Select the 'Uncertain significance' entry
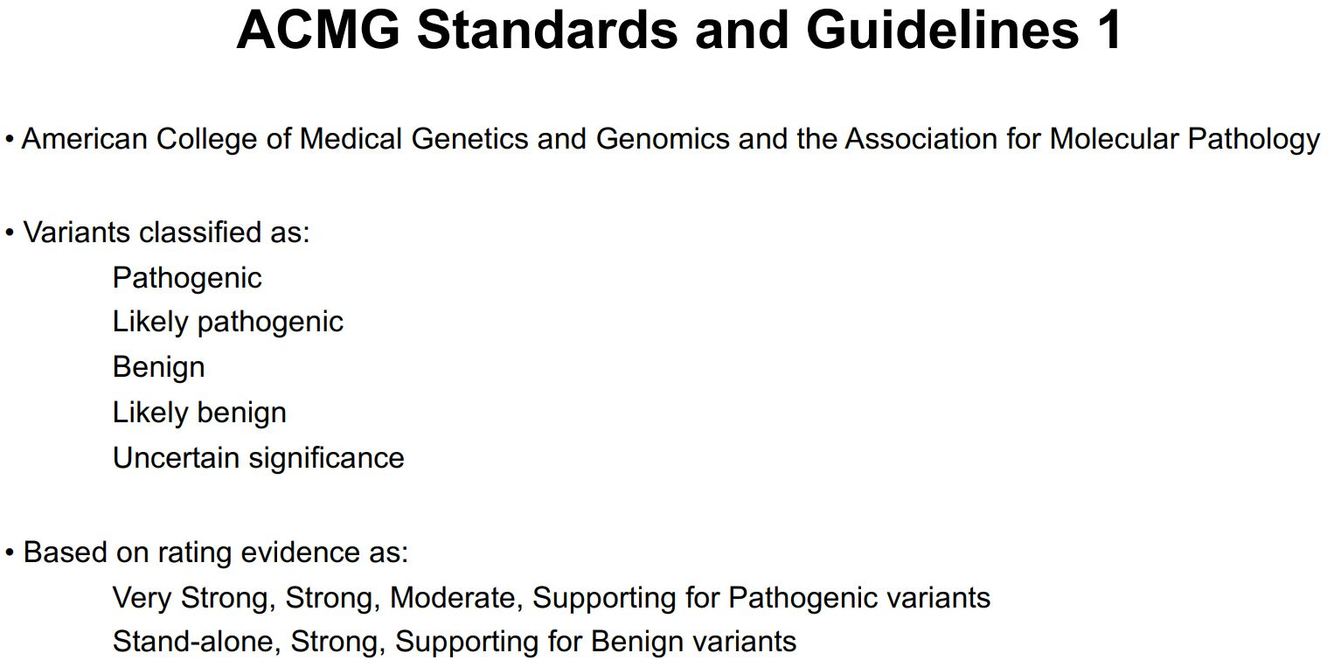Image resolution: width=1334 pixels, height=667 pixels. coord(258,458)
